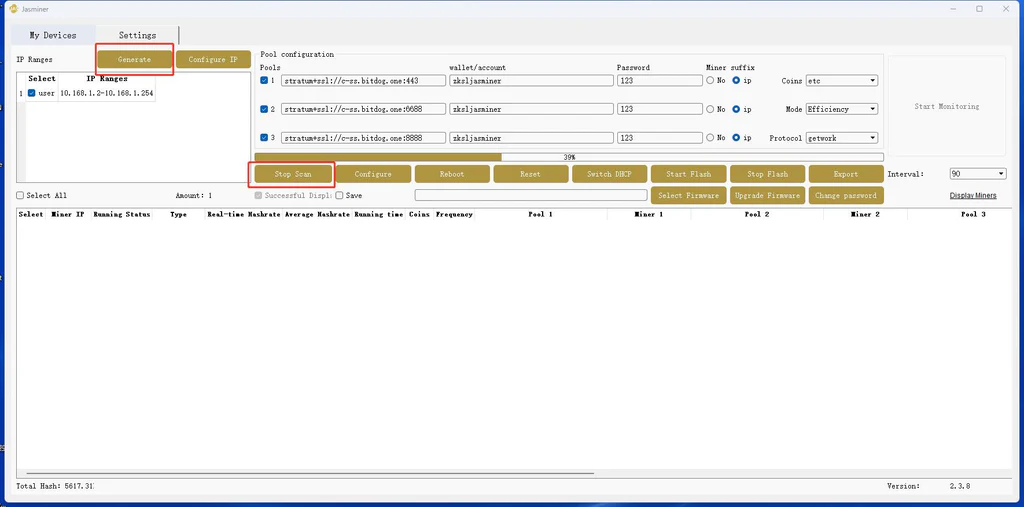Reboot the selected miners
The width and height of the screenshot is (1024, 507).
pos(452,174)
